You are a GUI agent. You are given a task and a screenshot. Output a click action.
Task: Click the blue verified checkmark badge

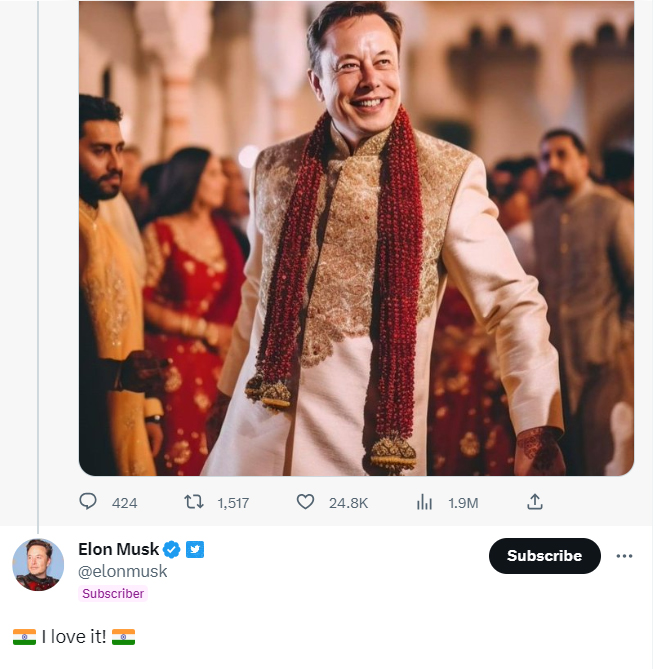tap(172, 550)
